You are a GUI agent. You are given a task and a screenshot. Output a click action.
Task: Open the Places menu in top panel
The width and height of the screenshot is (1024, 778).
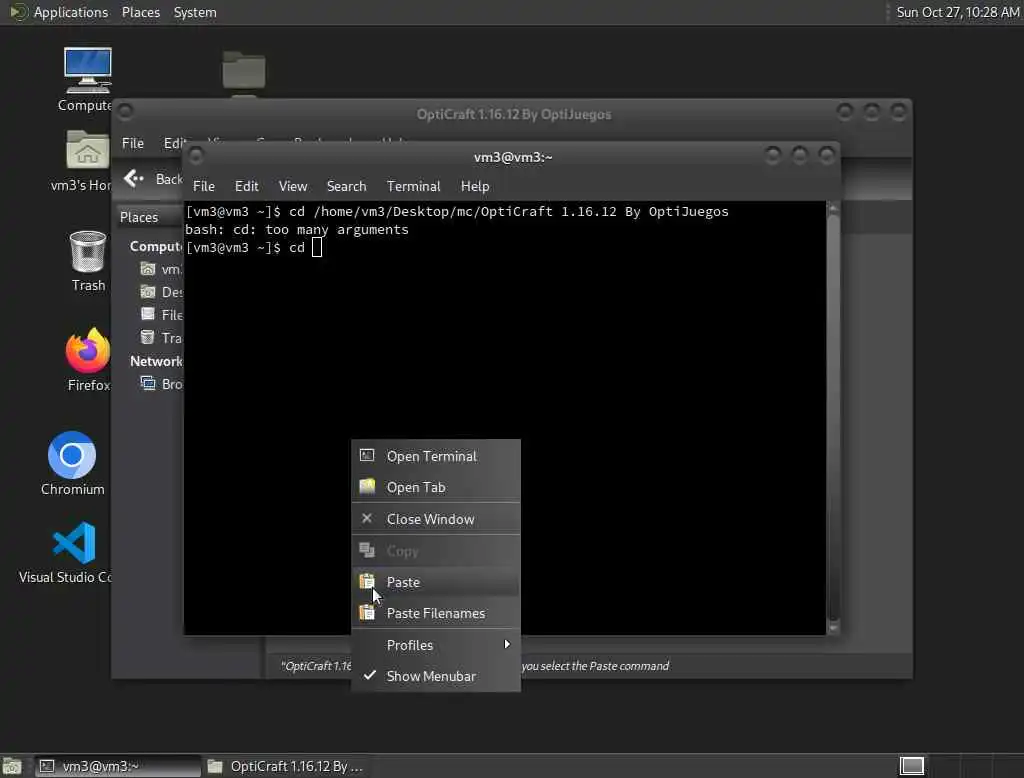click(x=140, y=12)
